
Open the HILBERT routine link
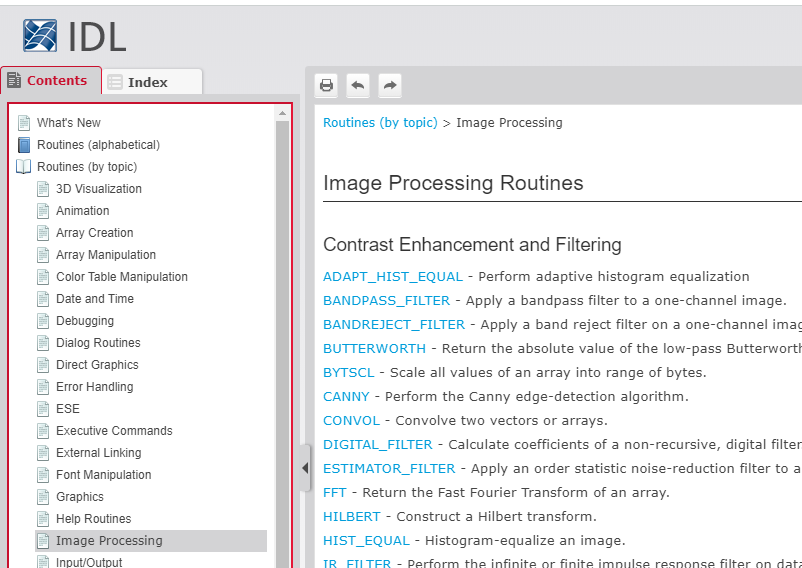pos(352,517)
